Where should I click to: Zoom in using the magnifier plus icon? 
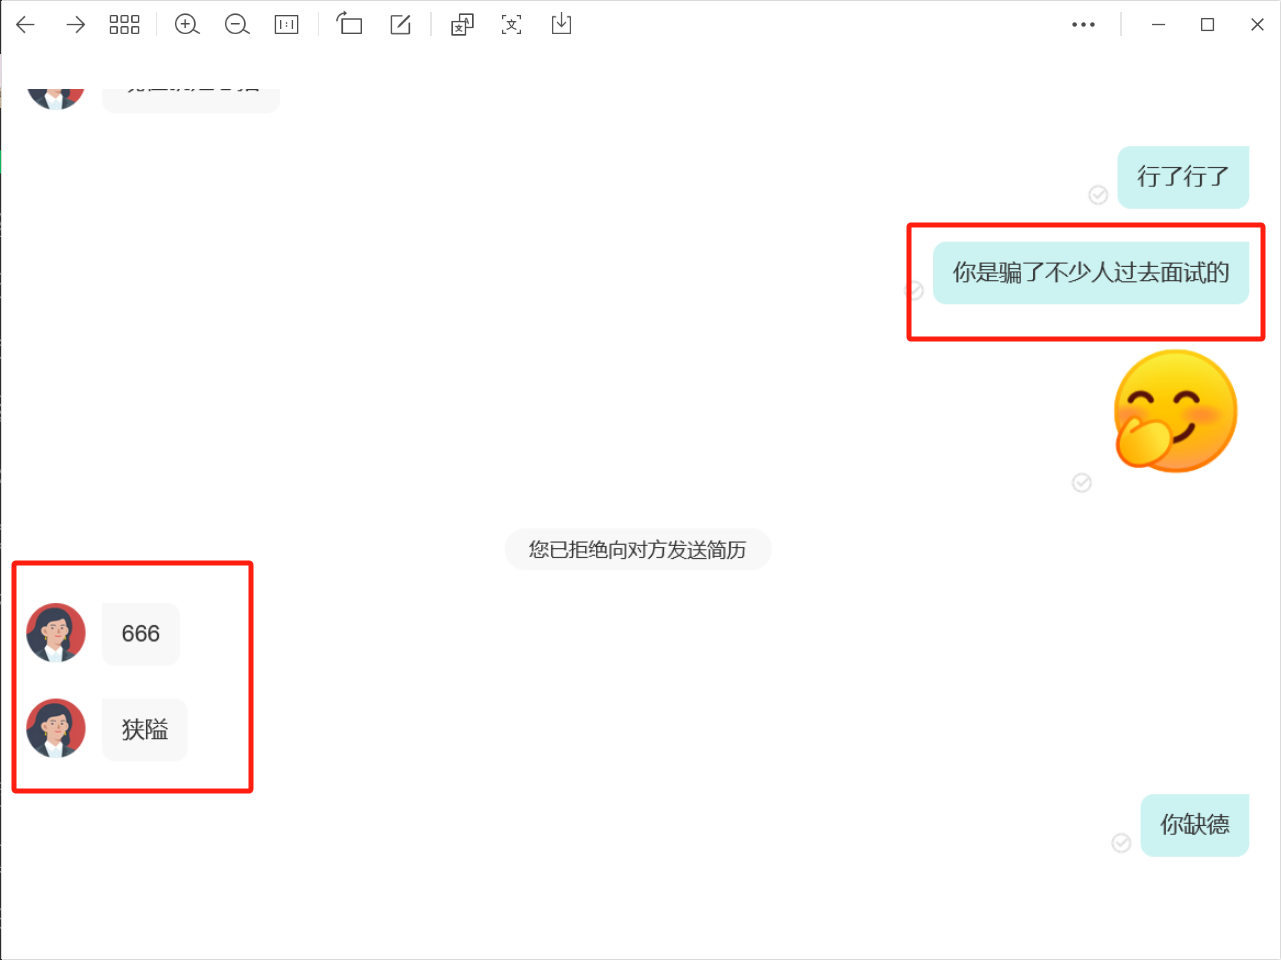point(187,25)
